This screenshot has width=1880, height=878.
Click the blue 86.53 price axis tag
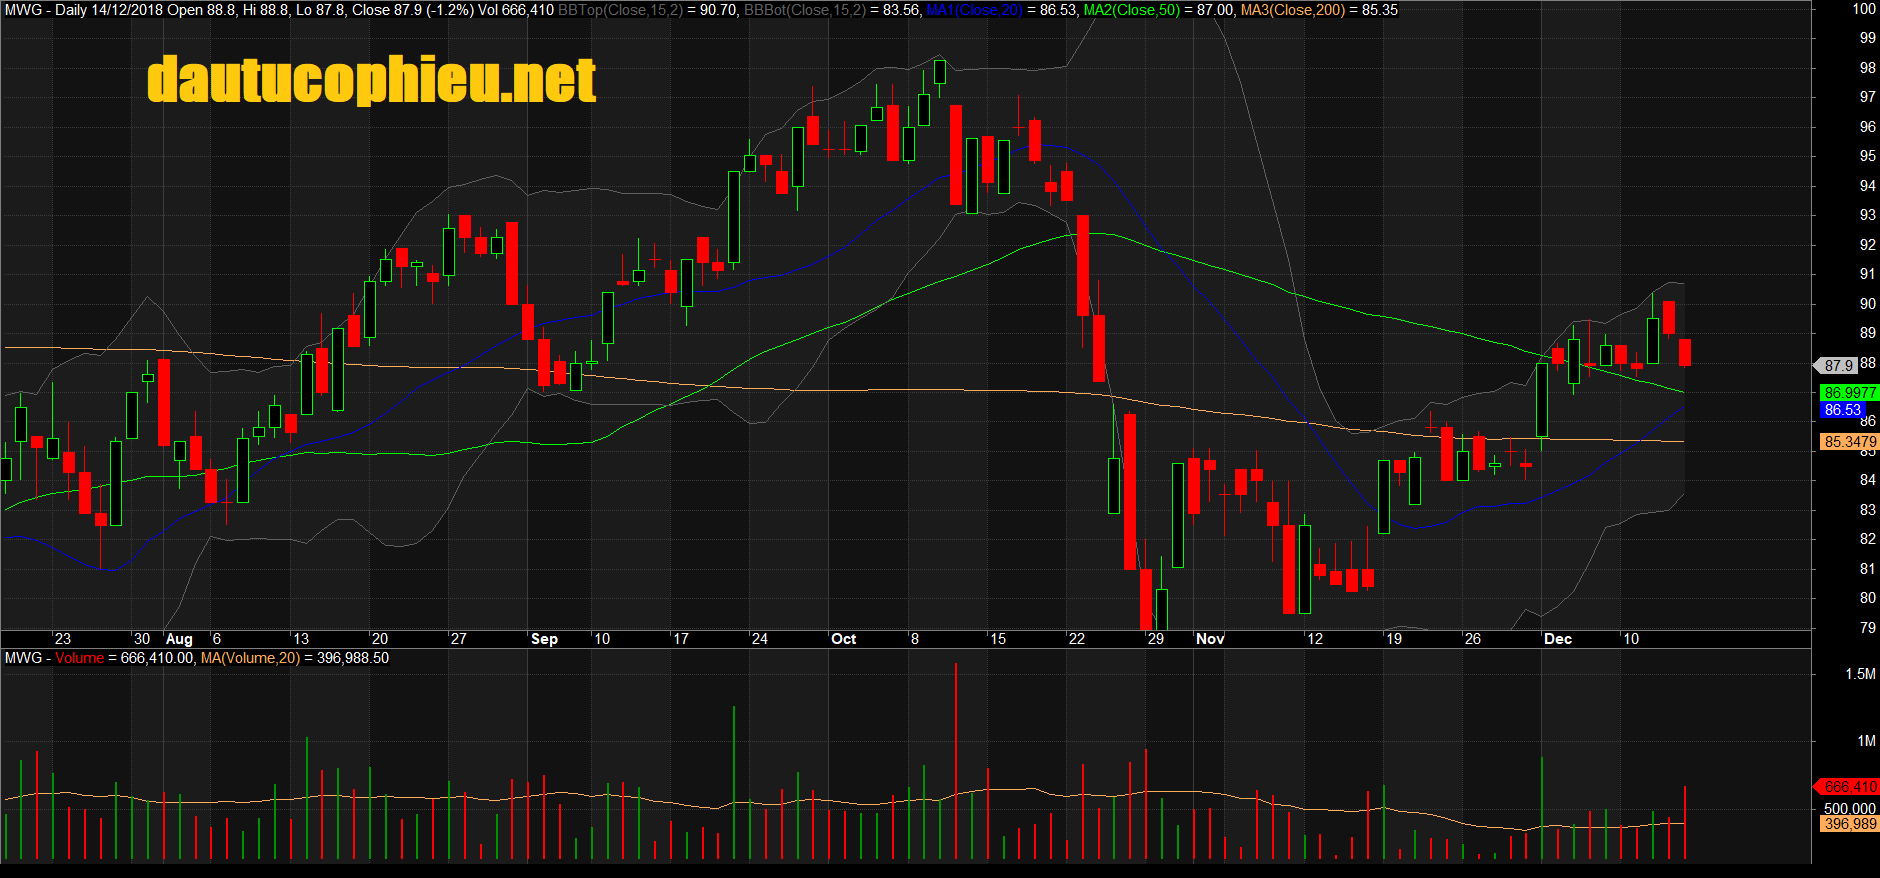pos(1842,410)
